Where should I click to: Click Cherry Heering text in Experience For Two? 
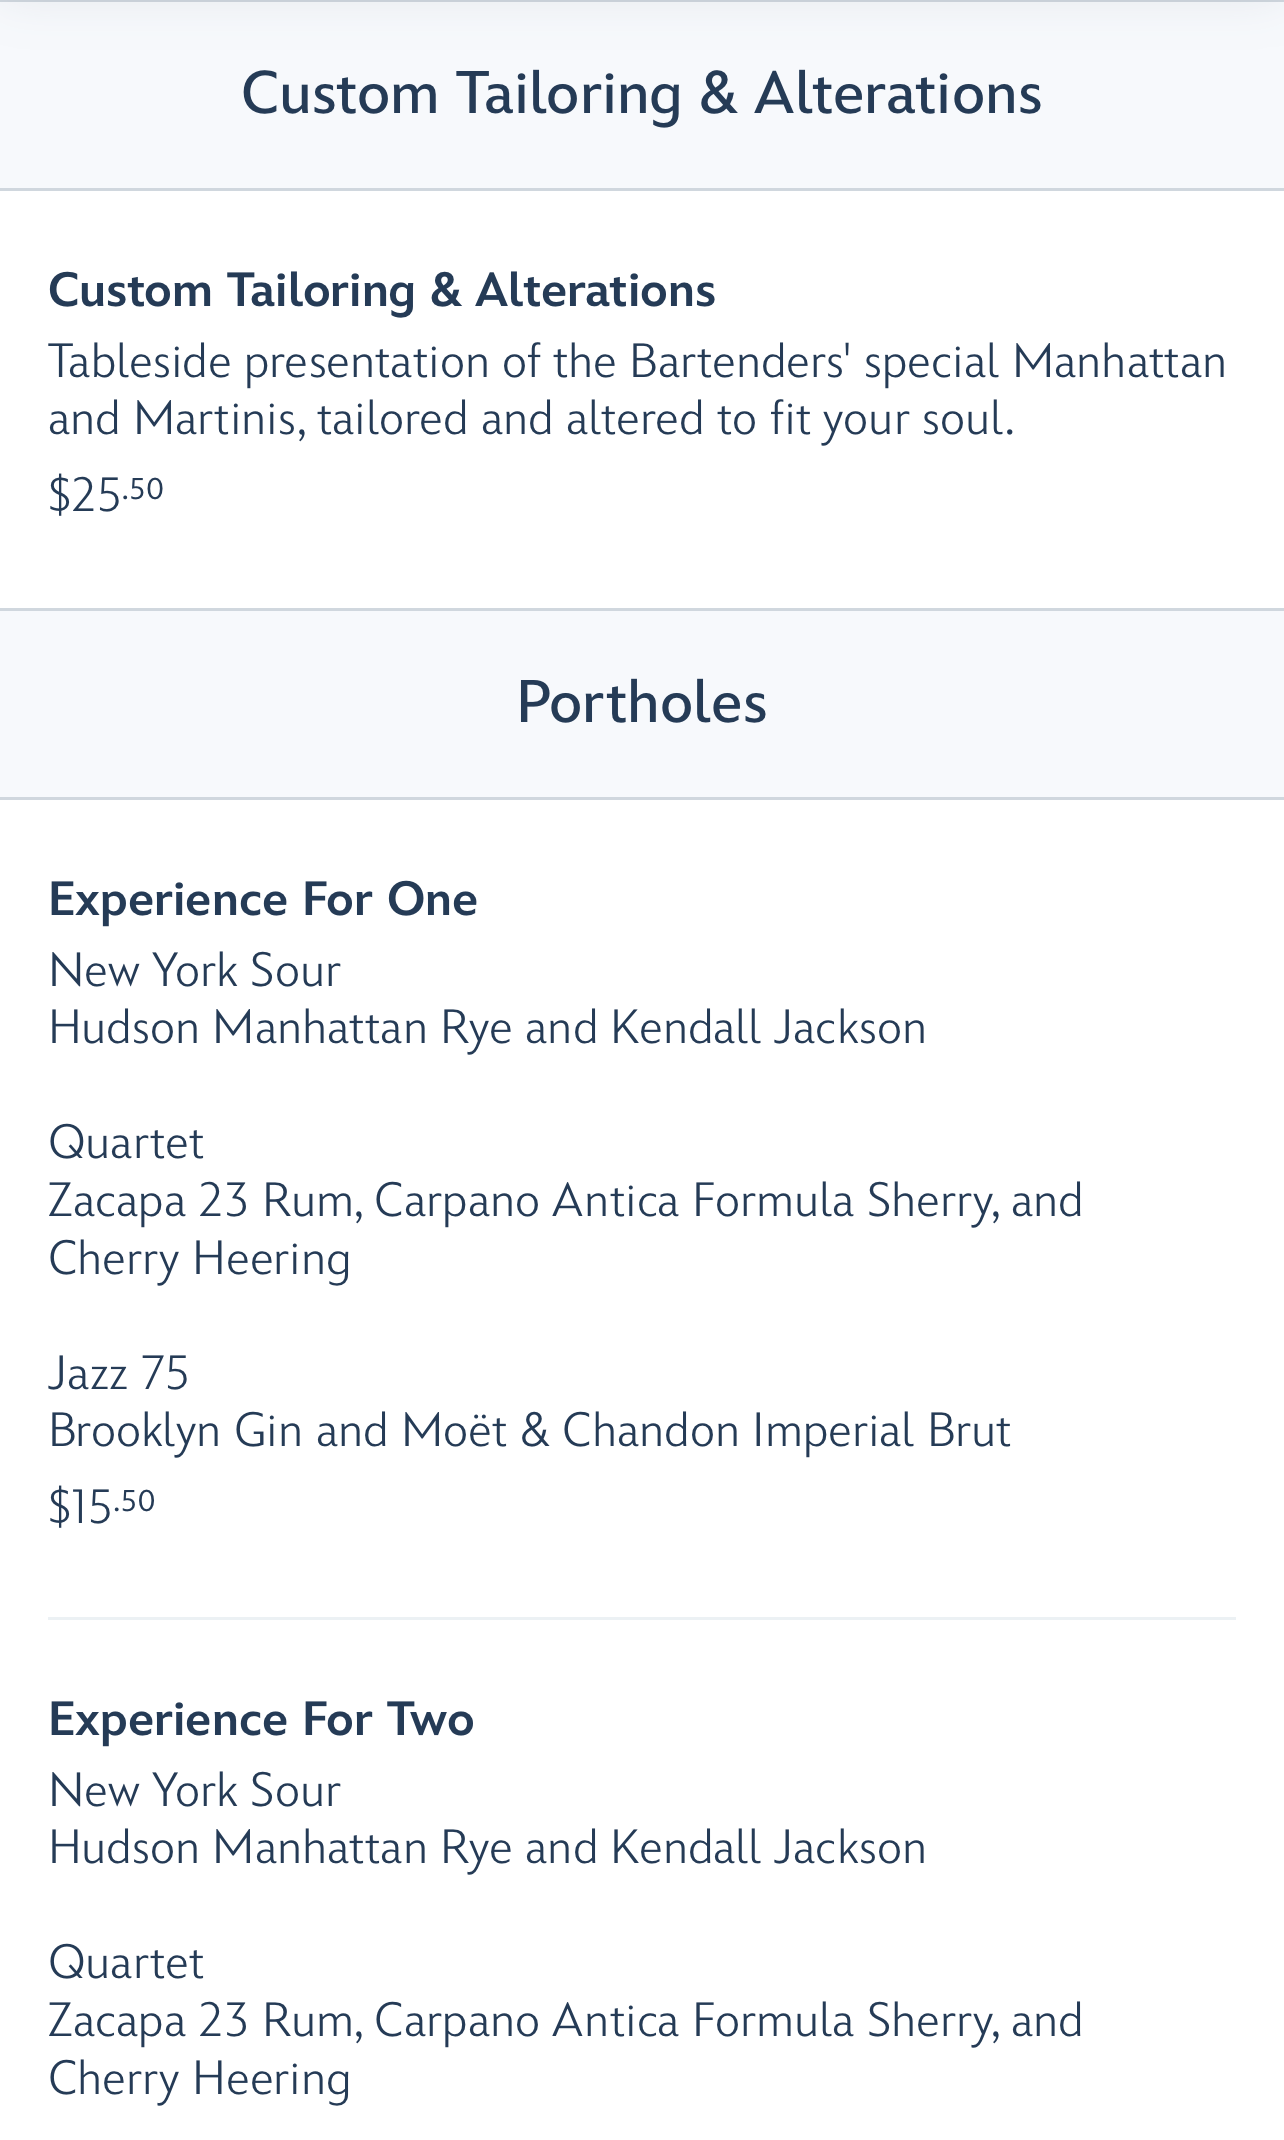tap(200, 2079)
